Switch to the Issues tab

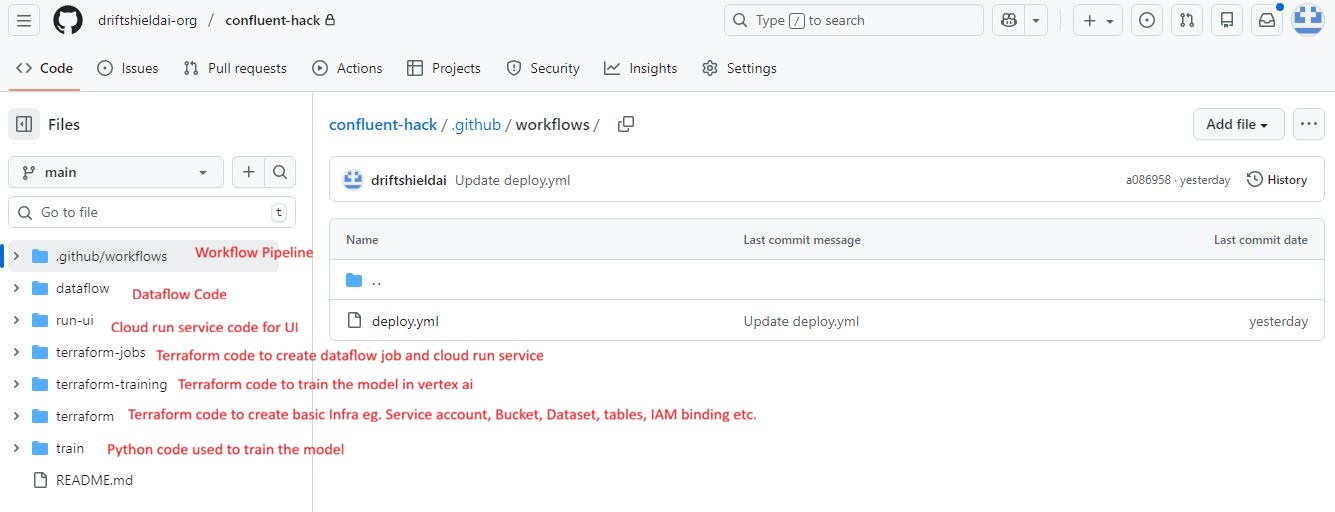pyautogui.click(x=128, y=68)
